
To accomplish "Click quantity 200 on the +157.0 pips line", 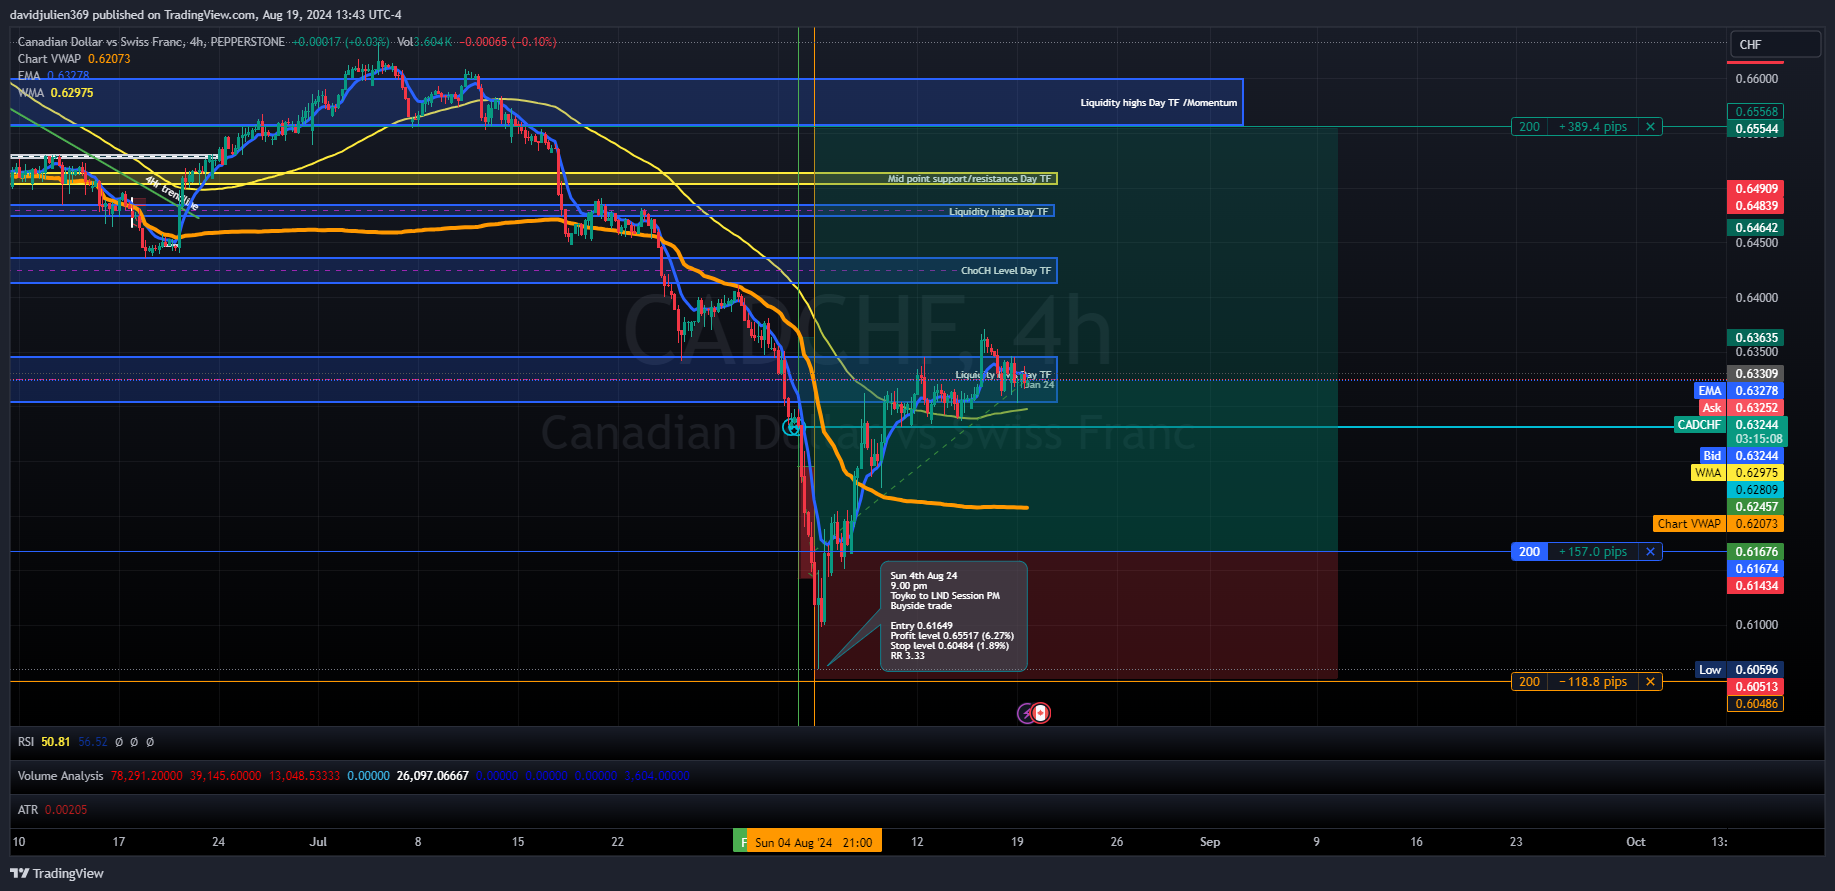I will [1529, 552].
